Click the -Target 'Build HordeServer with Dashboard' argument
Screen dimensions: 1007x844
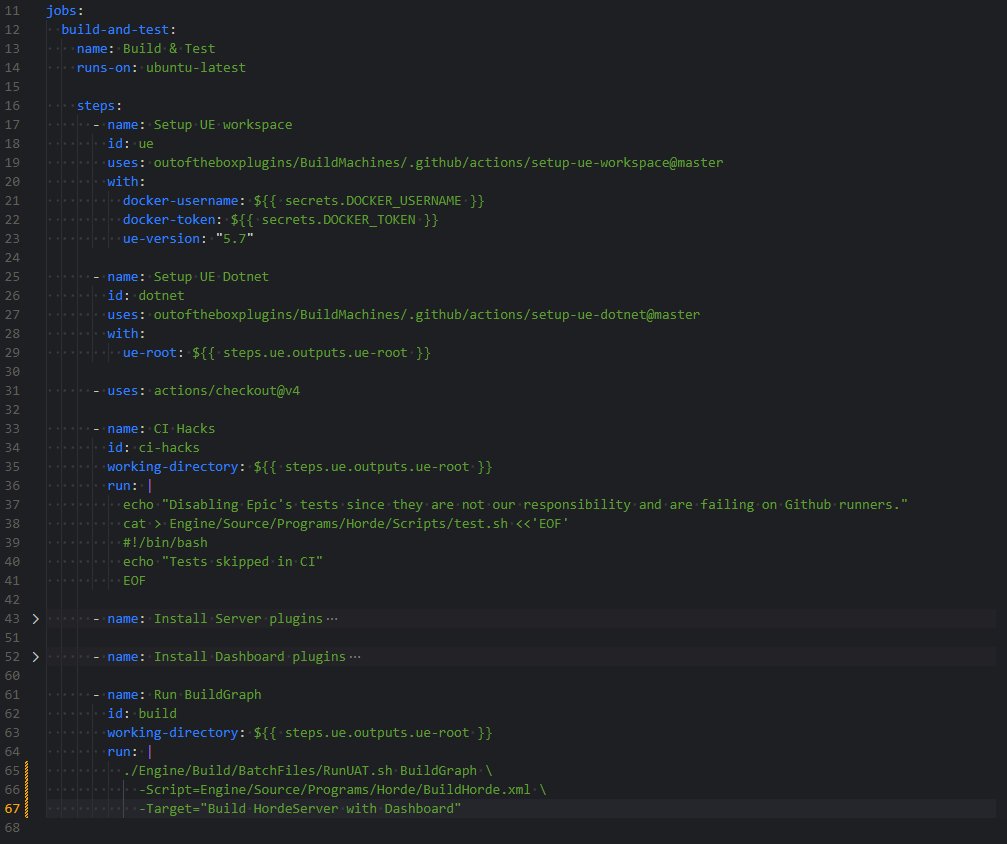(300, 809)
